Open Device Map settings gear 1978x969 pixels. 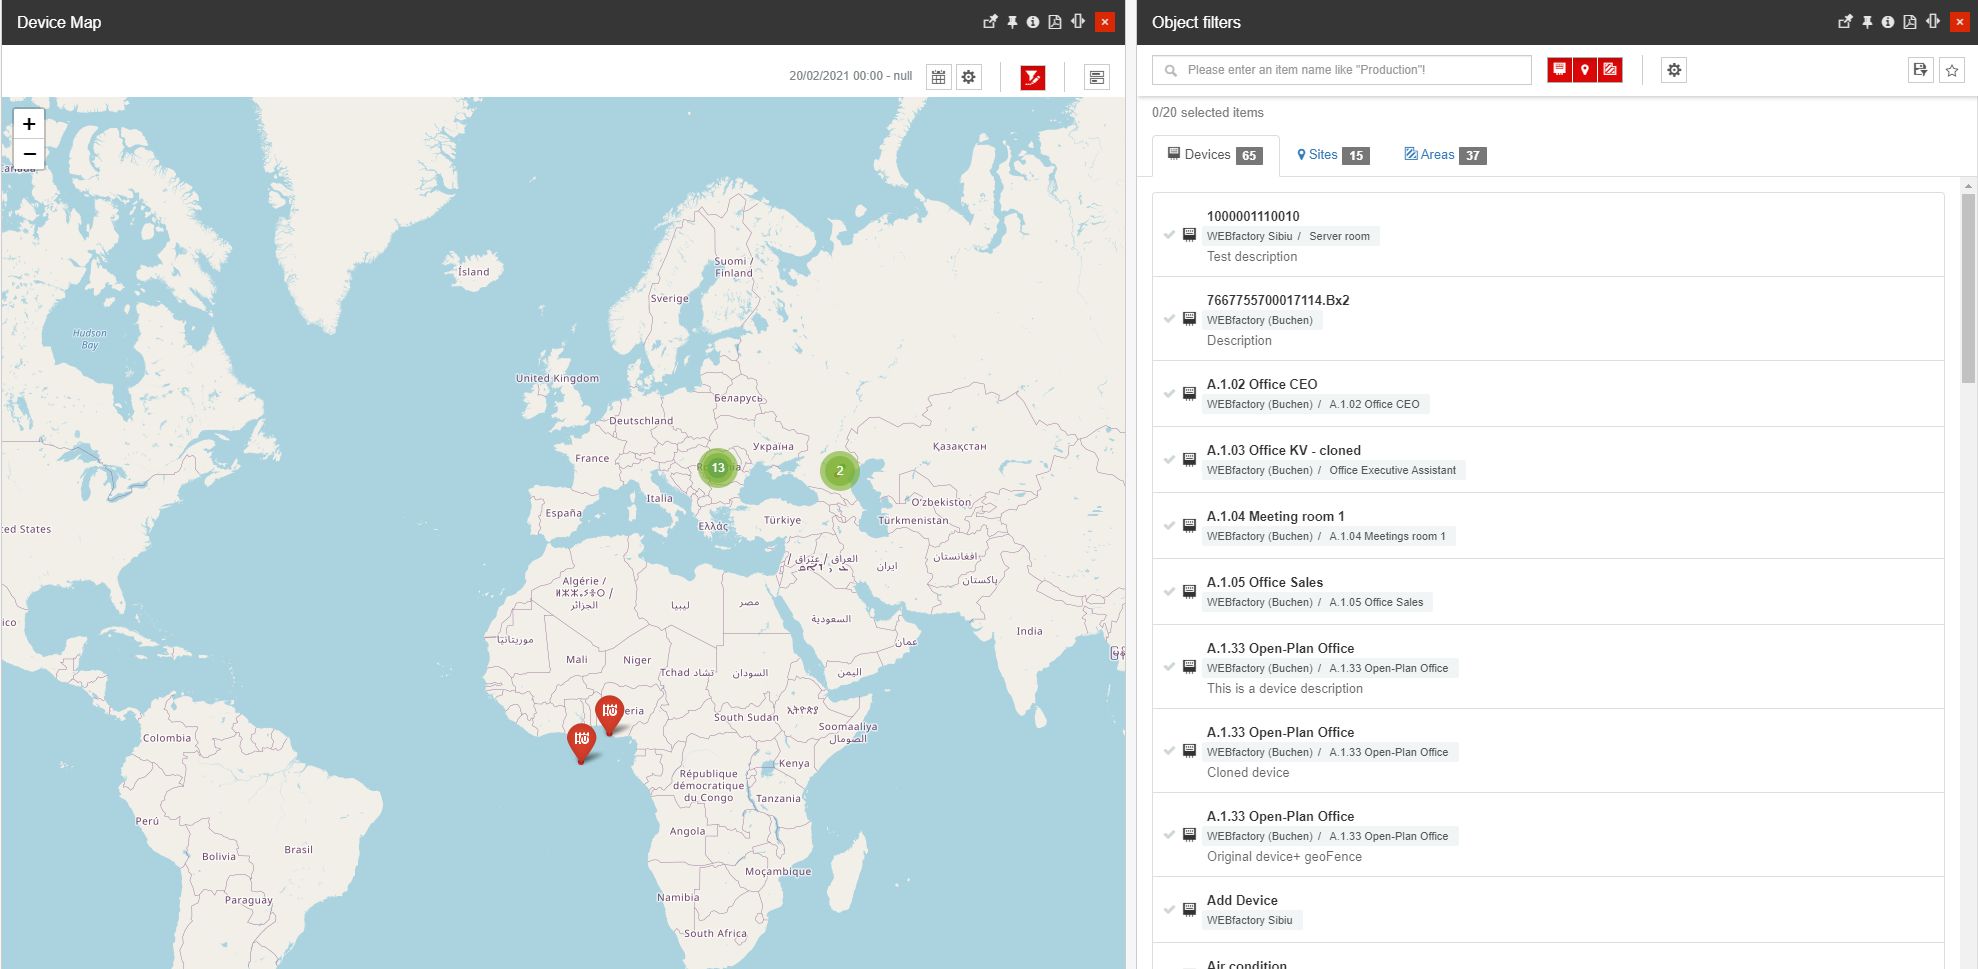(968, 77)
